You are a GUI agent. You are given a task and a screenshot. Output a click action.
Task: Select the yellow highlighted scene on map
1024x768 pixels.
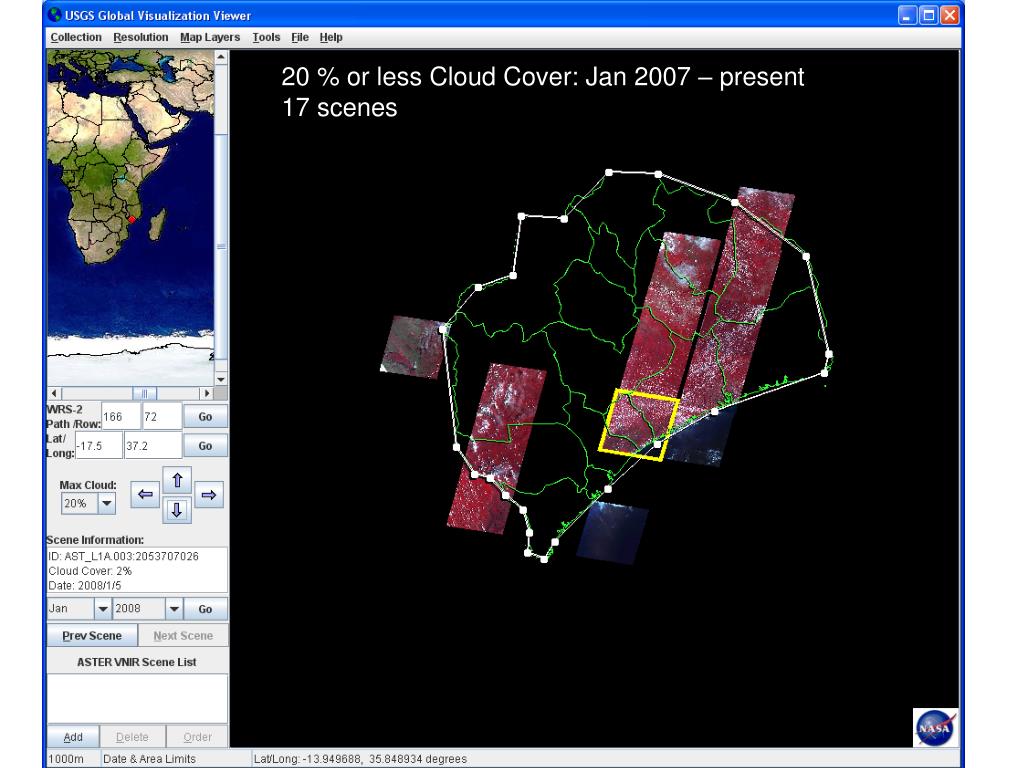click(x=639, y=426)
